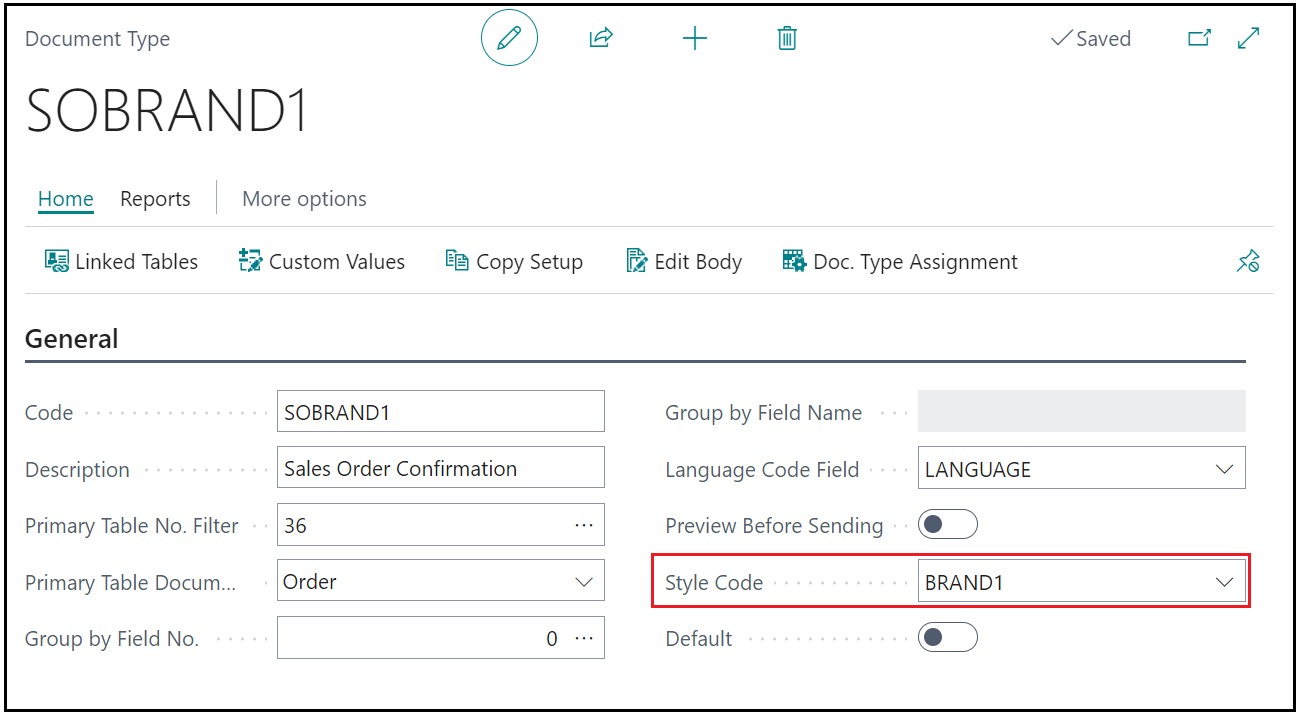Select the Home tab

(x=66, y=199)
